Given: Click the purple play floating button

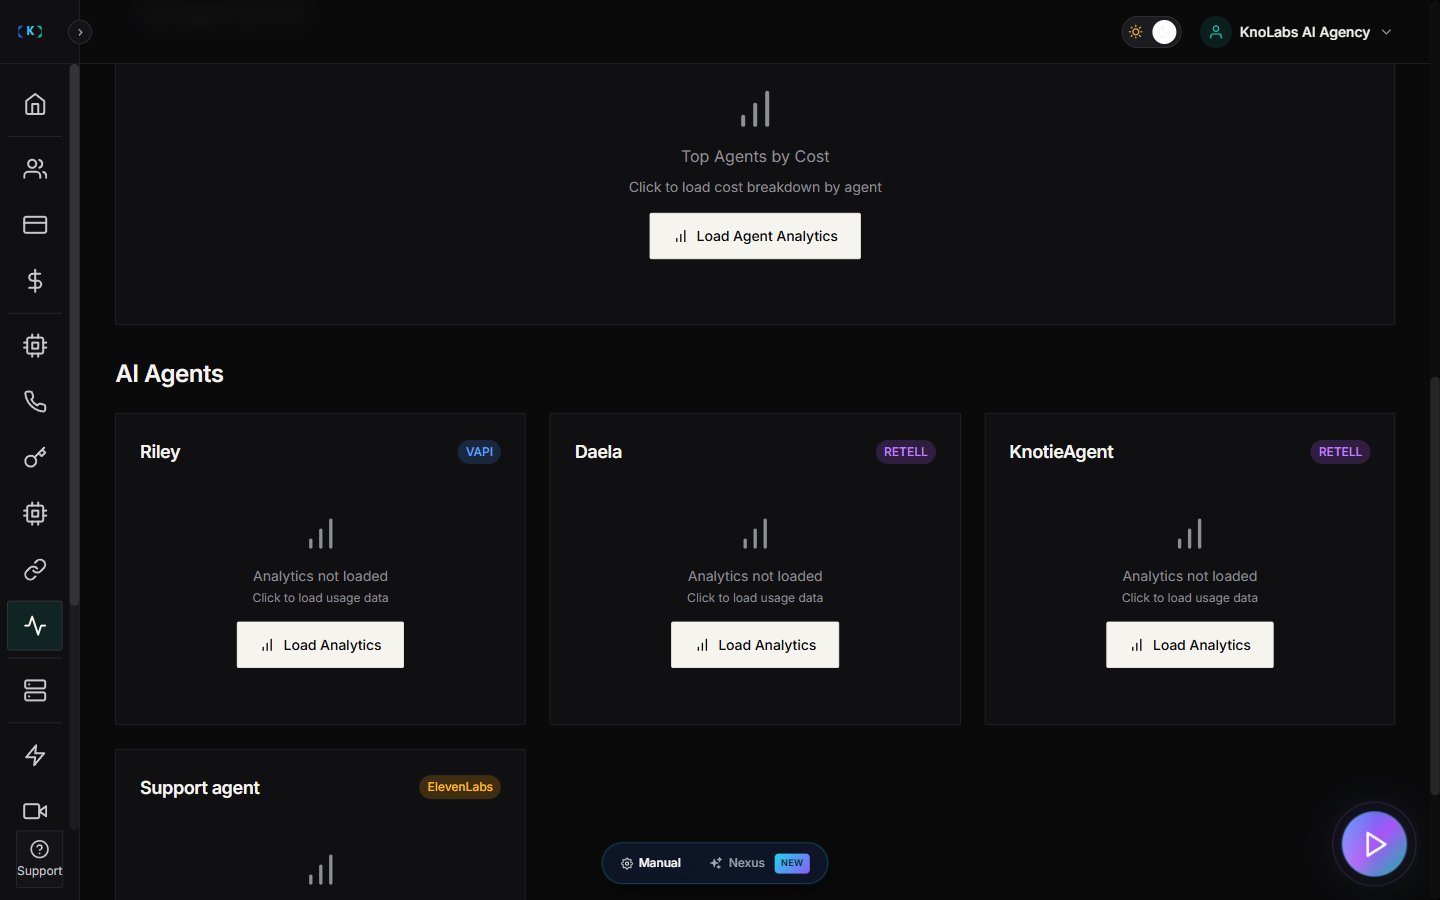Looking at the screenshot, I should tap(1374, 844).
